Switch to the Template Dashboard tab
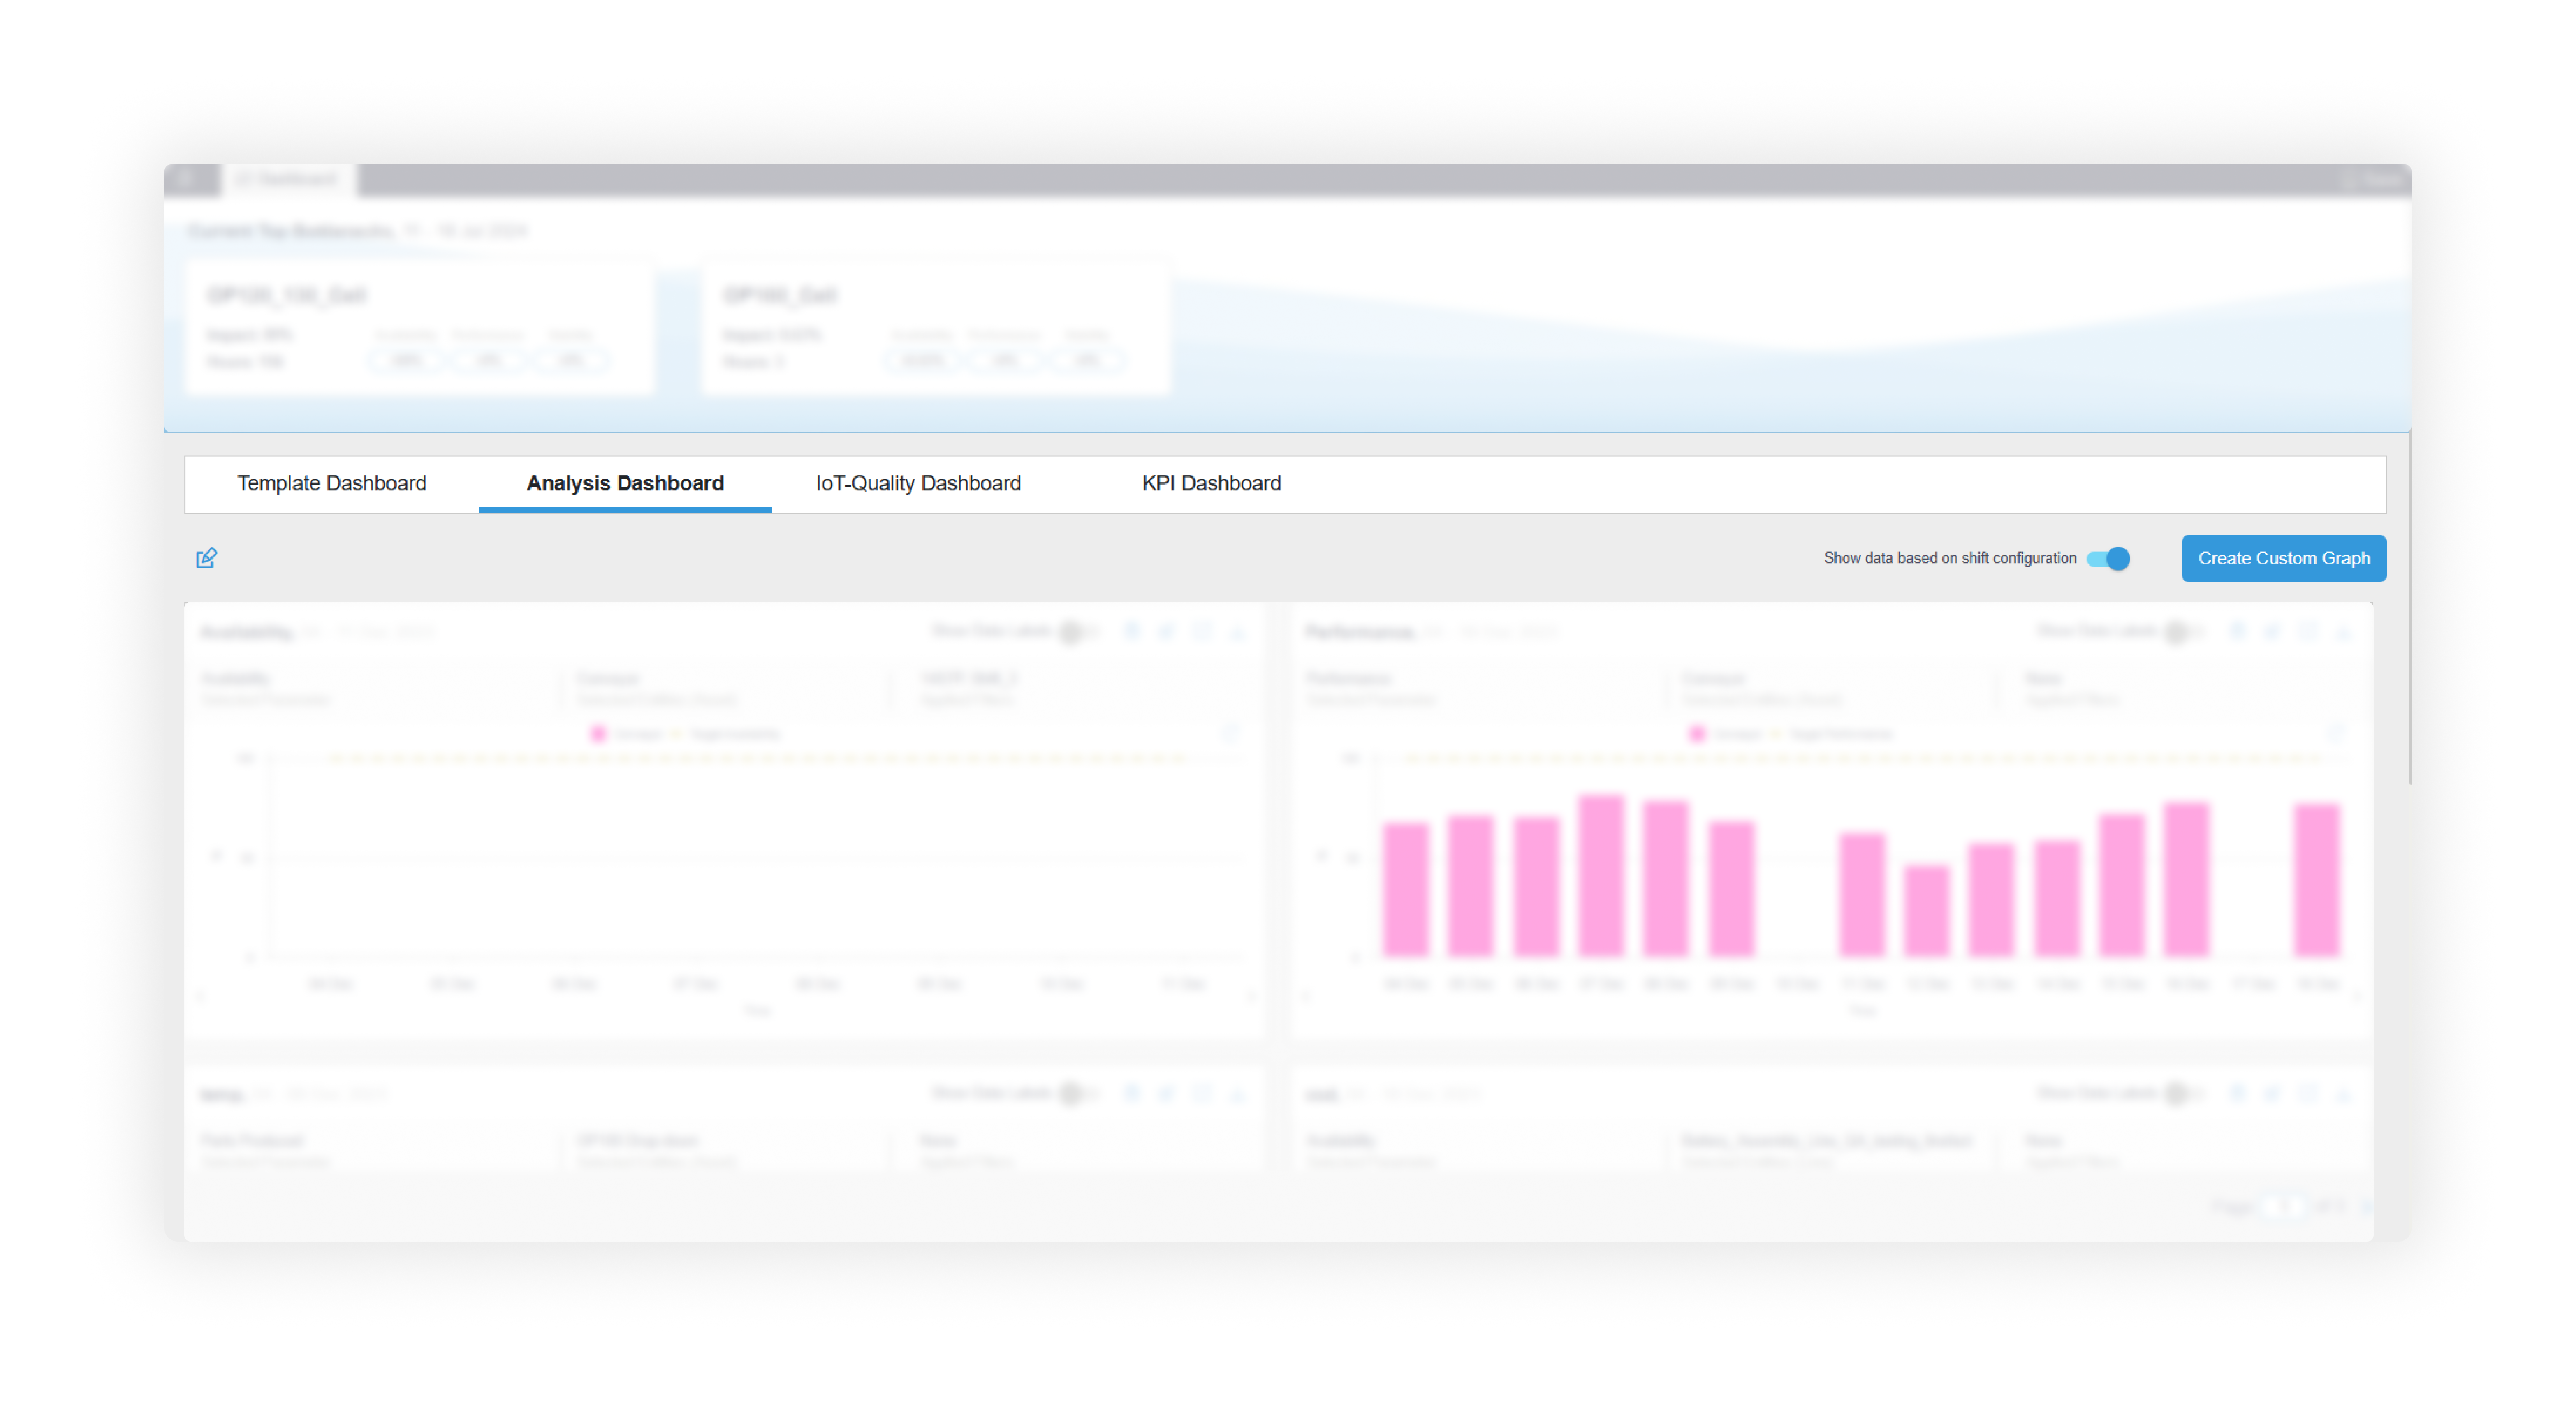The height and width of the screenshot is (1406, 2576). point(331,483)
